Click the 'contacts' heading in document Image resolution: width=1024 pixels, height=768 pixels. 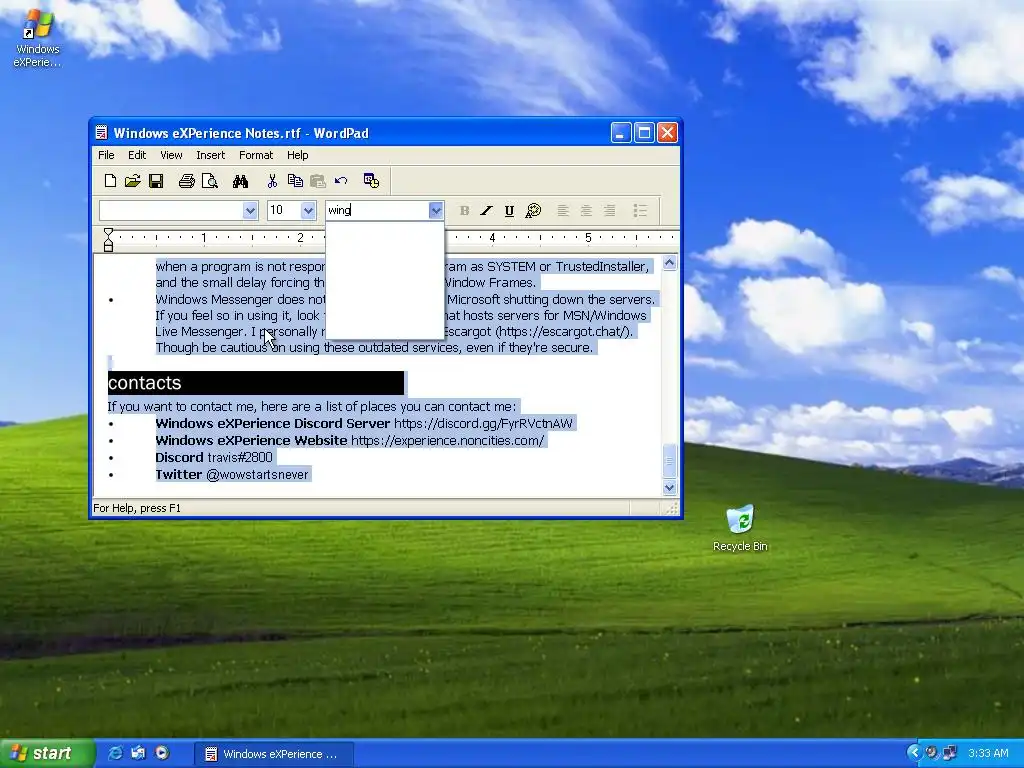tap(144, 383)
